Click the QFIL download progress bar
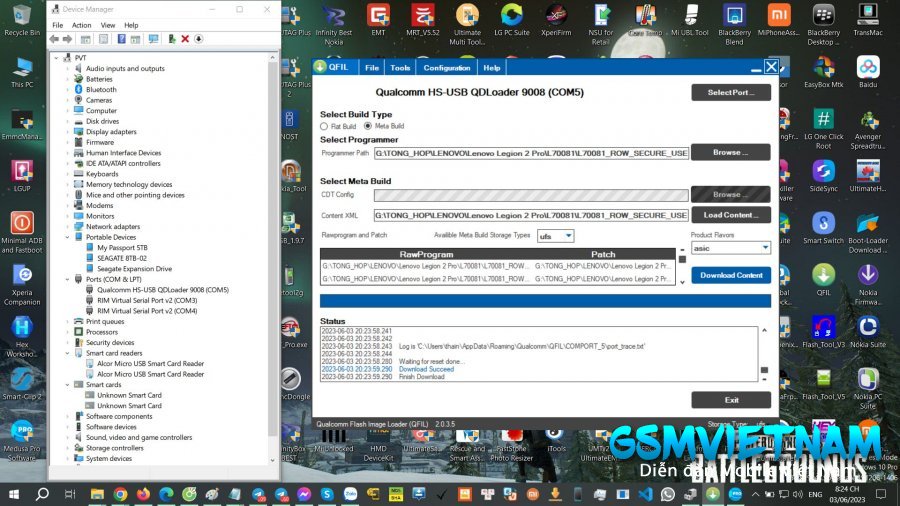900x506 pixels. 545,301
